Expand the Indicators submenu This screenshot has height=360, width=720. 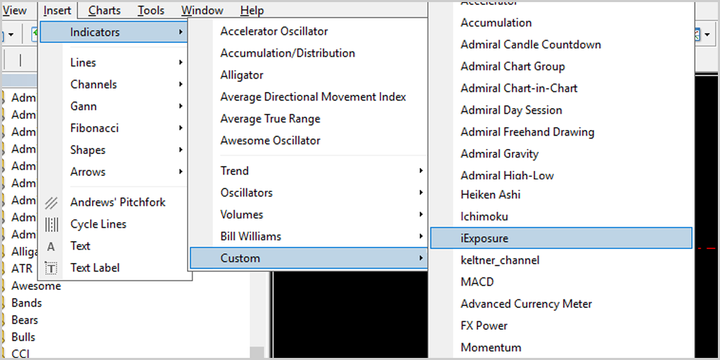click(113, 32)
